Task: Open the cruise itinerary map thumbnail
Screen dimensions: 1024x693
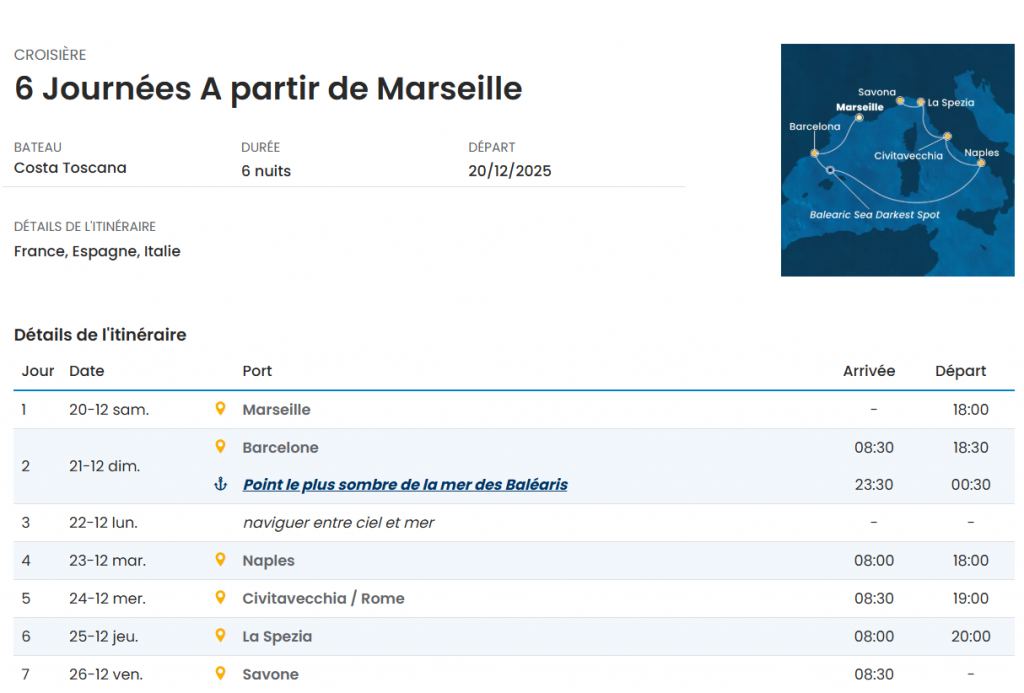Action: pyautogui.click(x=897, y=160)
